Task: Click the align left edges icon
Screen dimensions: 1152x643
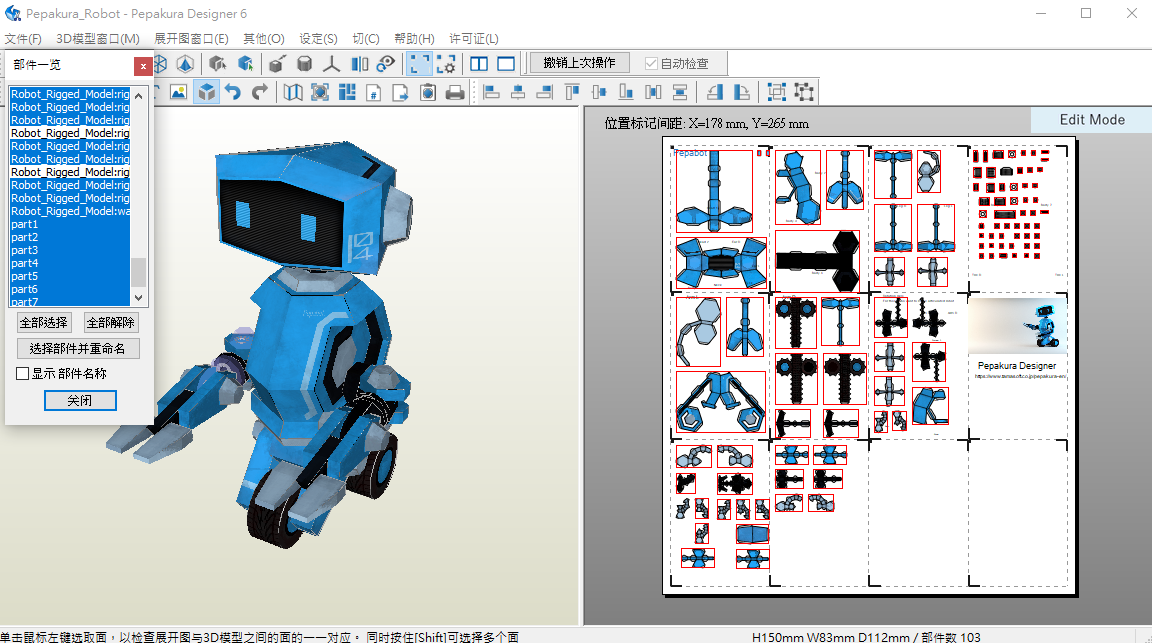Action: [x=491, y=92]
